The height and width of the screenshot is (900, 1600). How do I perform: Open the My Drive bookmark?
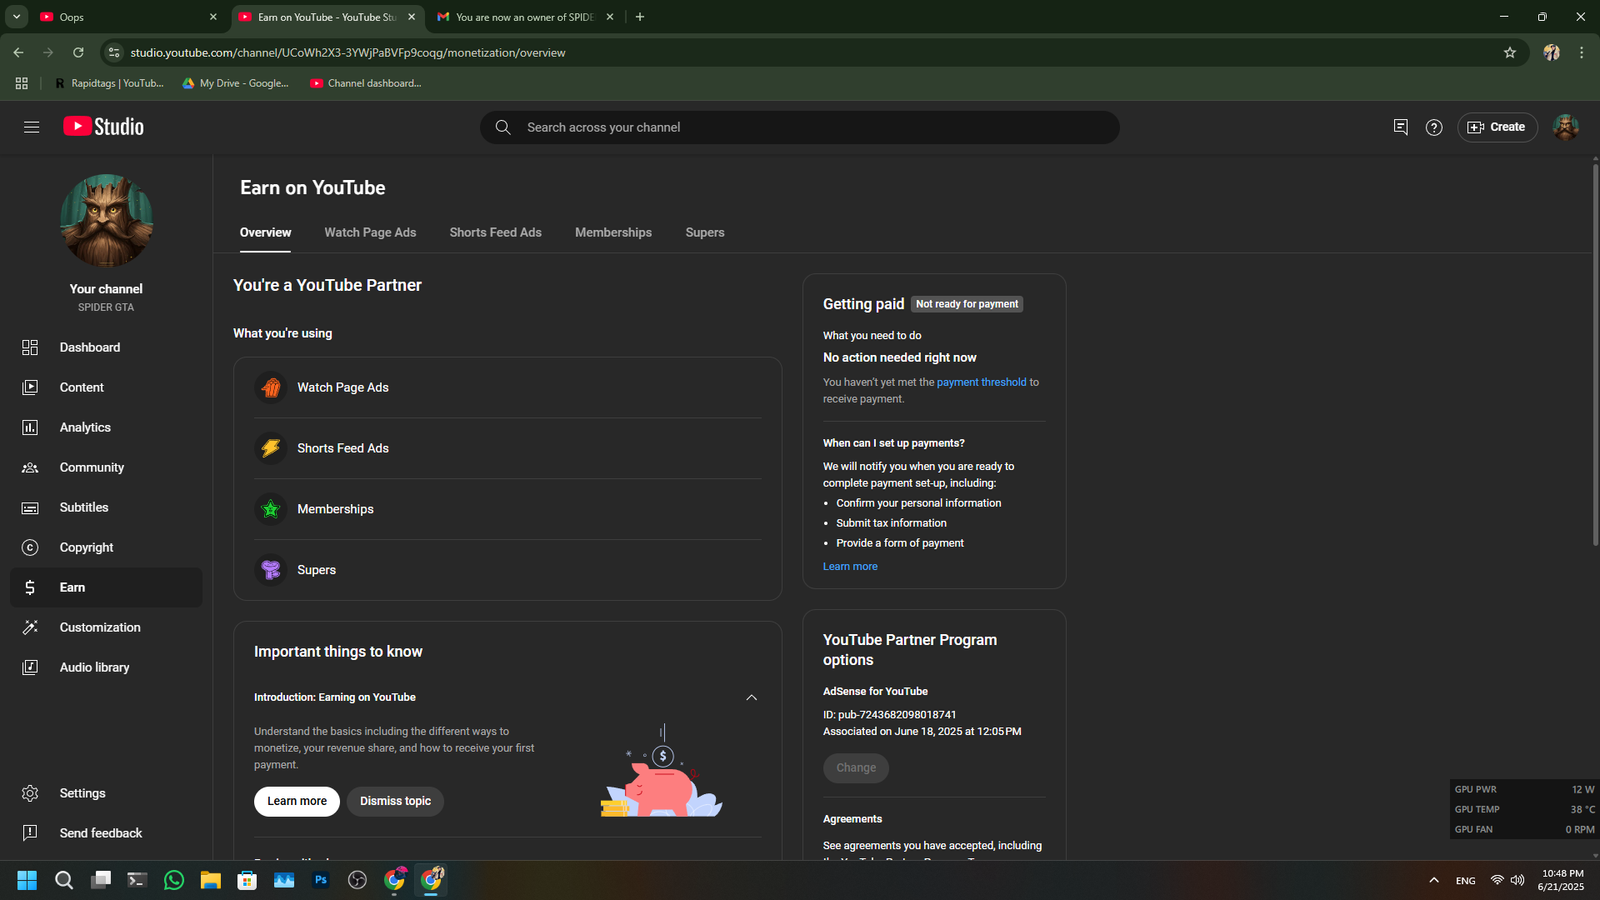[x=235, y=83]
